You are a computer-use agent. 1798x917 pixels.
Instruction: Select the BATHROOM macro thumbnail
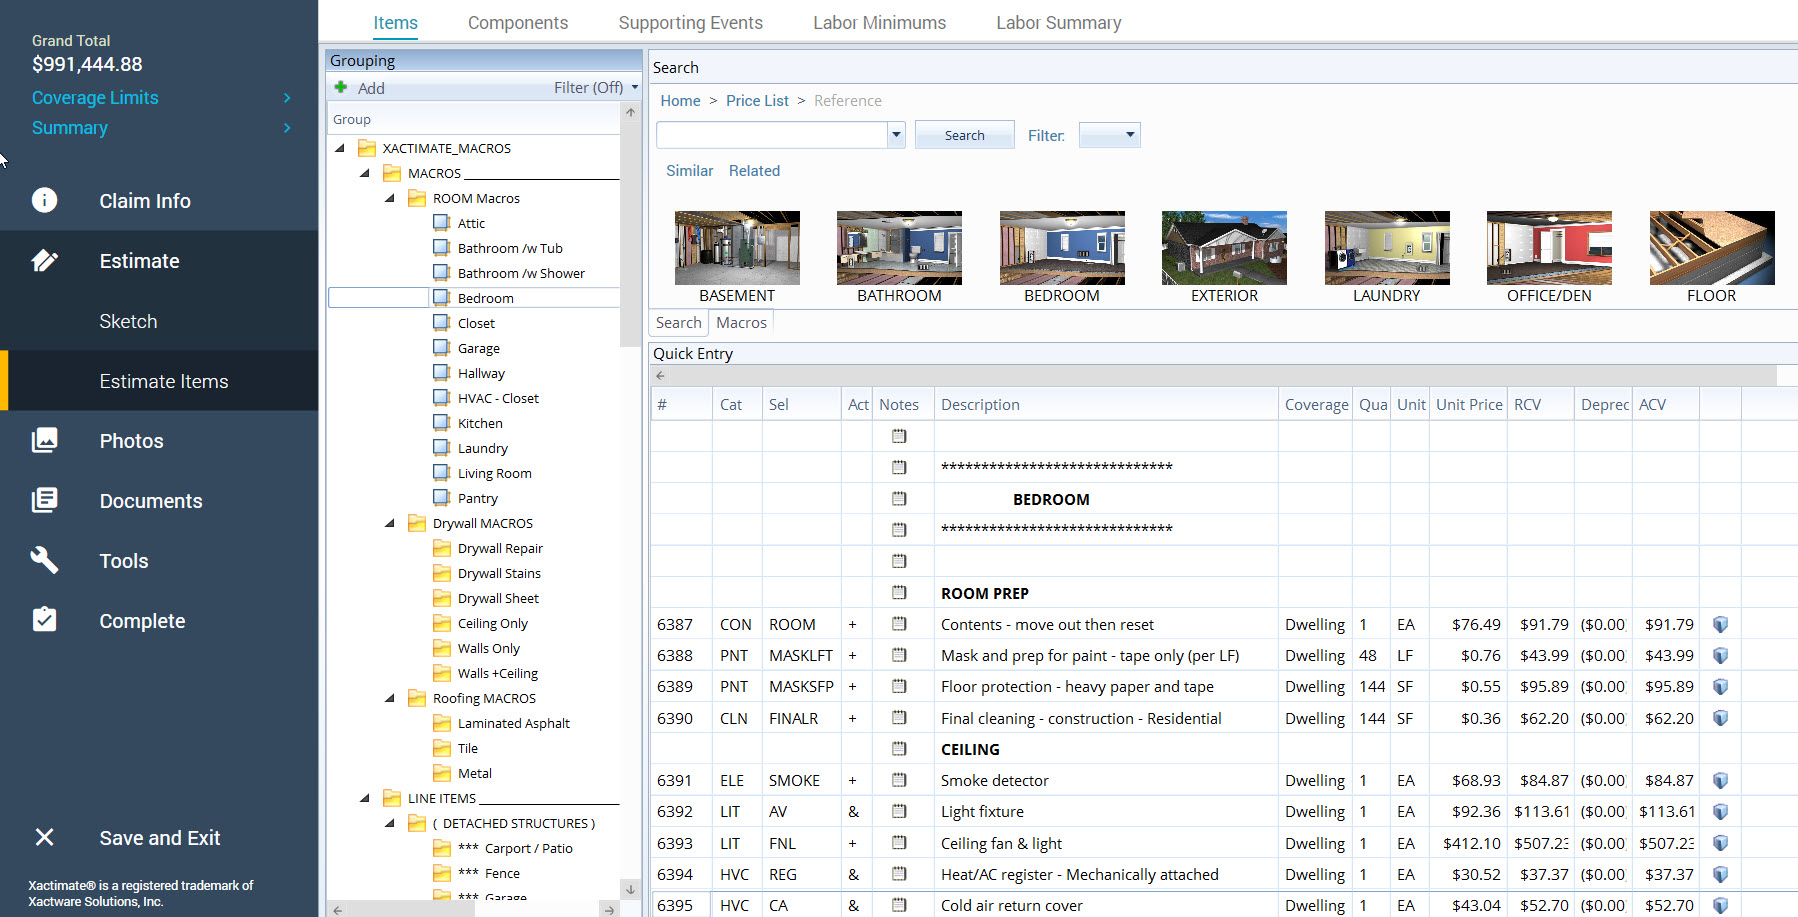tap(899, 248)
